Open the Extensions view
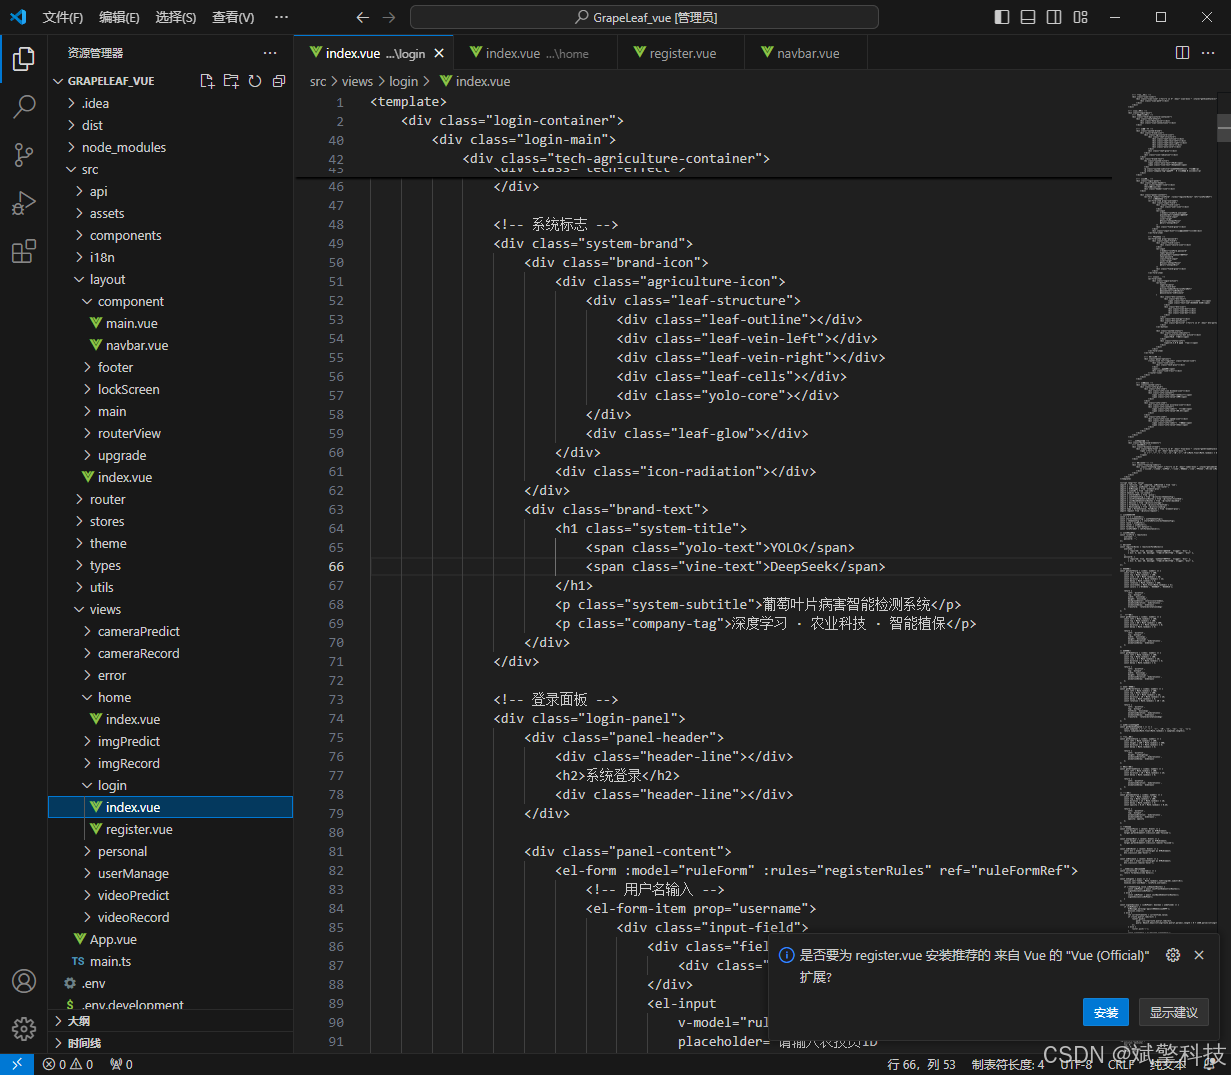Image resolution: width=1231 pixels, height=1075 pixels. click(24, 251)
